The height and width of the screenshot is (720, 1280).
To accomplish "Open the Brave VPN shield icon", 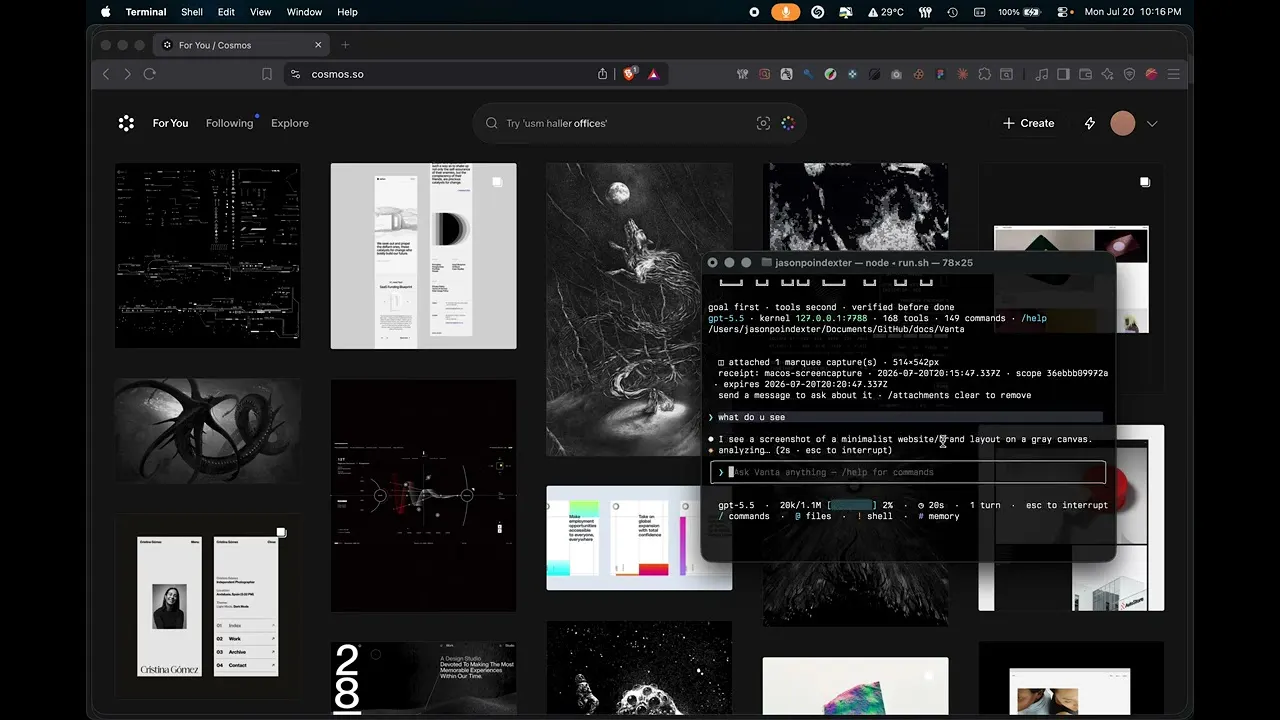I will (x=1130, y=74).
